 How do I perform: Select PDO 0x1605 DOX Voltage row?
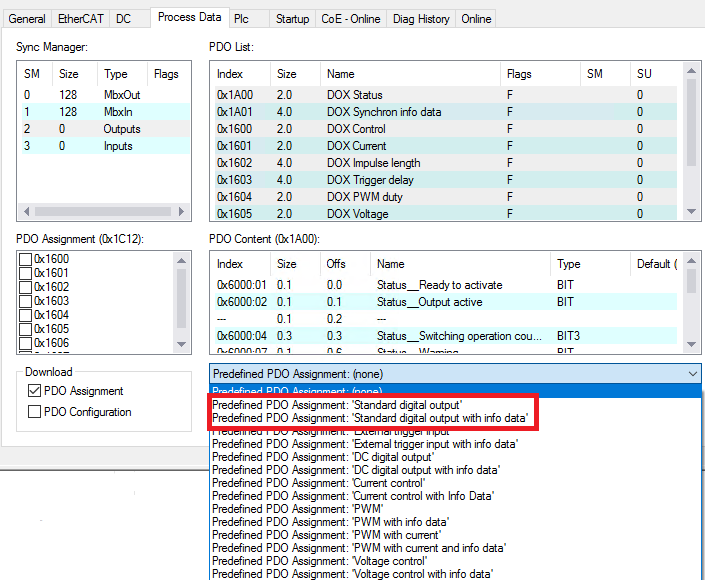[x=446, y=213]
